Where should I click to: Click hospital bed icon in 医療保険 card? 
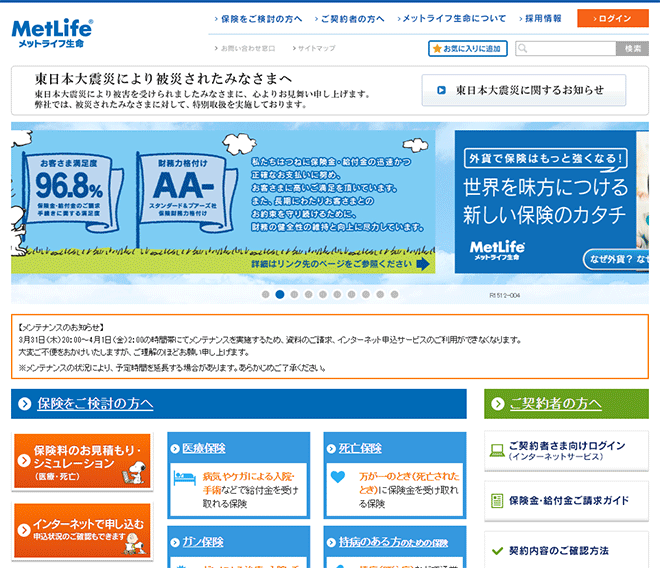coord(185,478)
